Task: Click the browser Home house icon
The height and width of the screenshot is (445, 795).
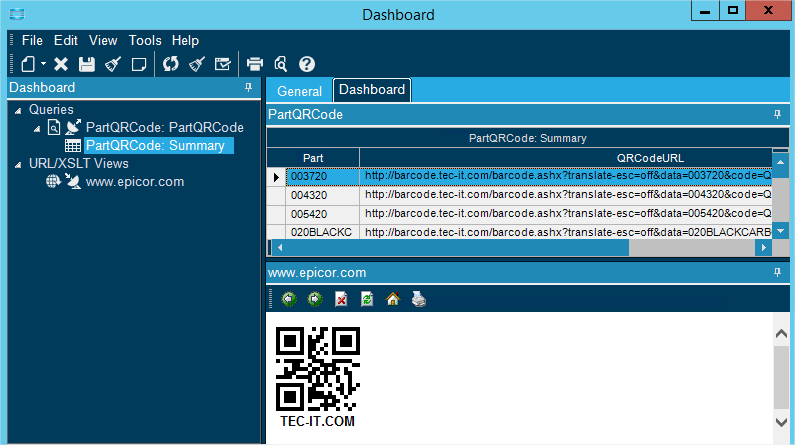Action: tap(393, 300)
